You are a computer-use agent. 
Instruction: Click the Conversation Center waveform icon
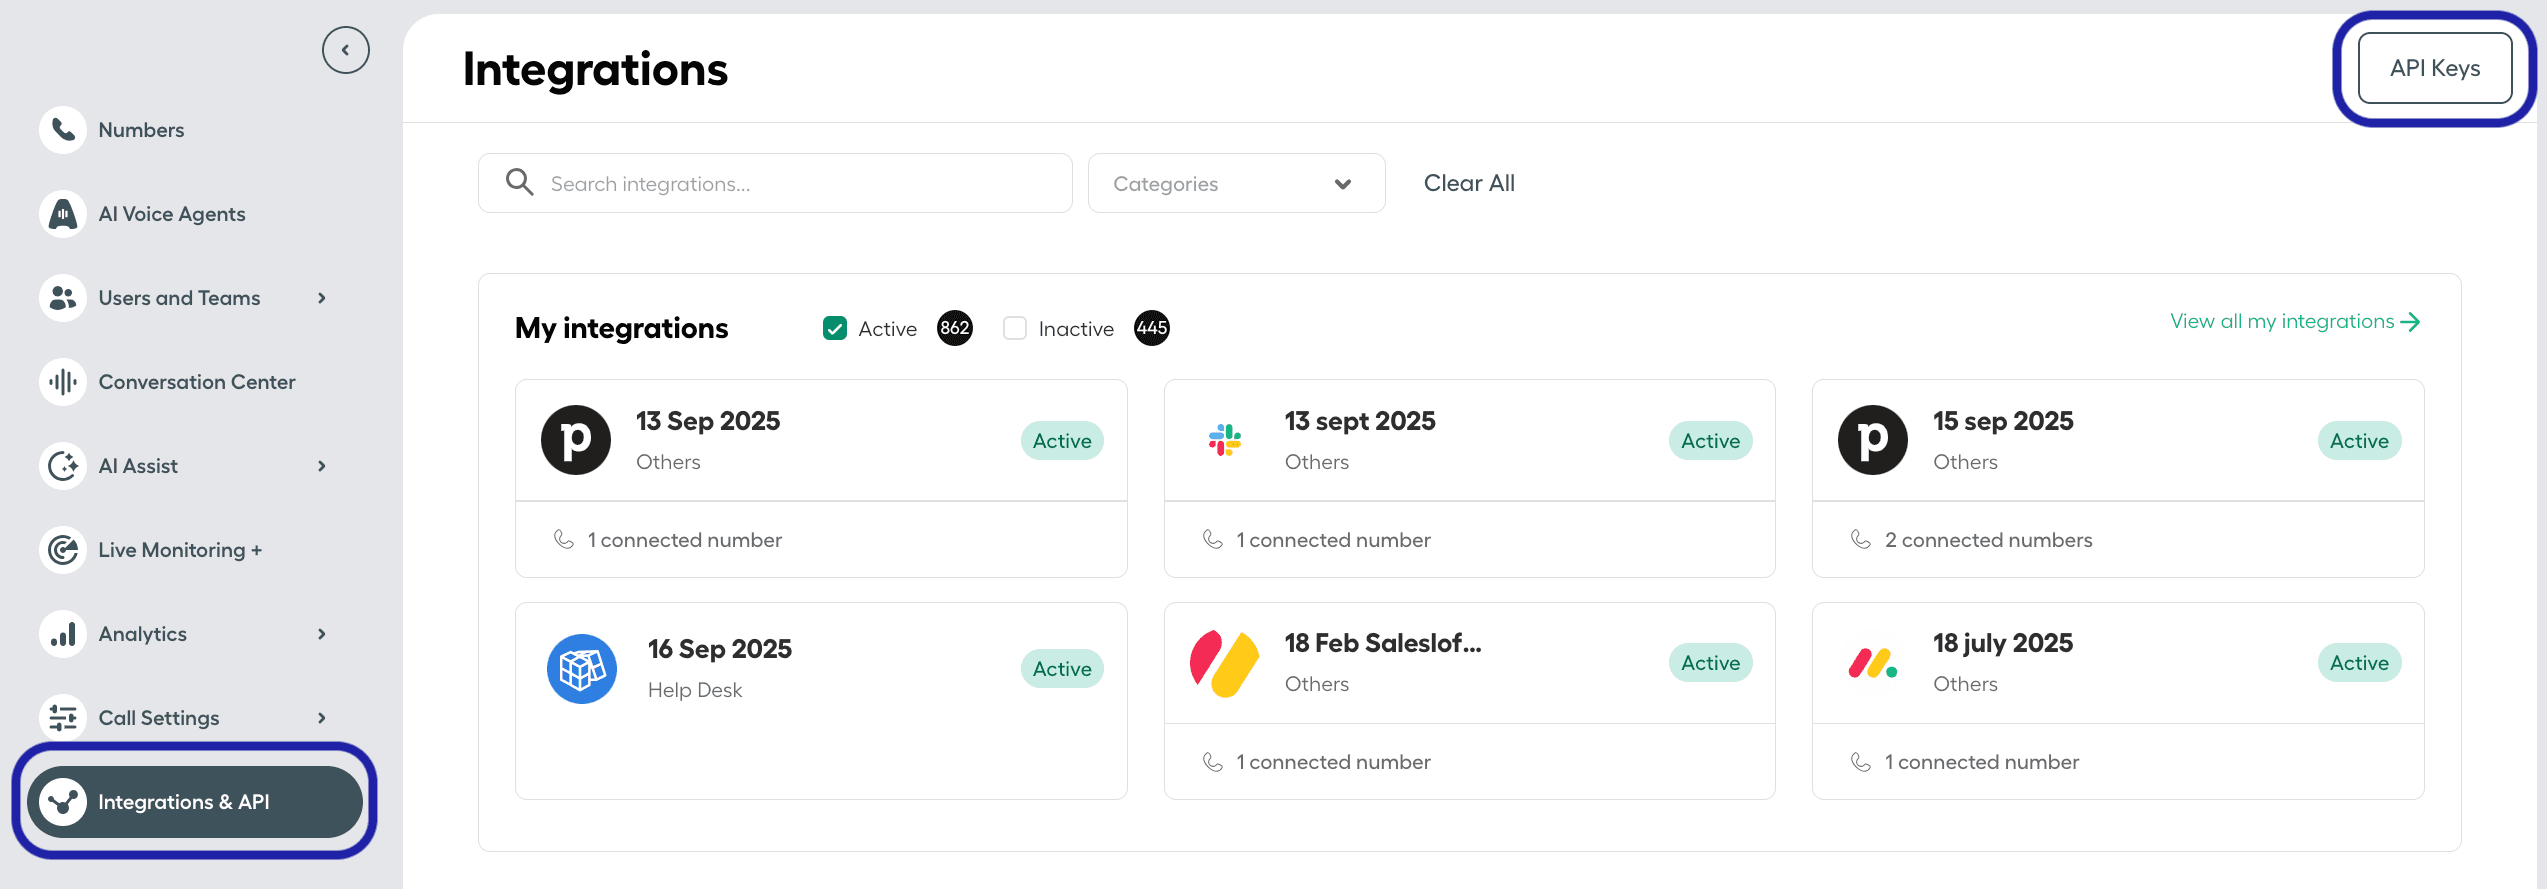tap(63, 382)
